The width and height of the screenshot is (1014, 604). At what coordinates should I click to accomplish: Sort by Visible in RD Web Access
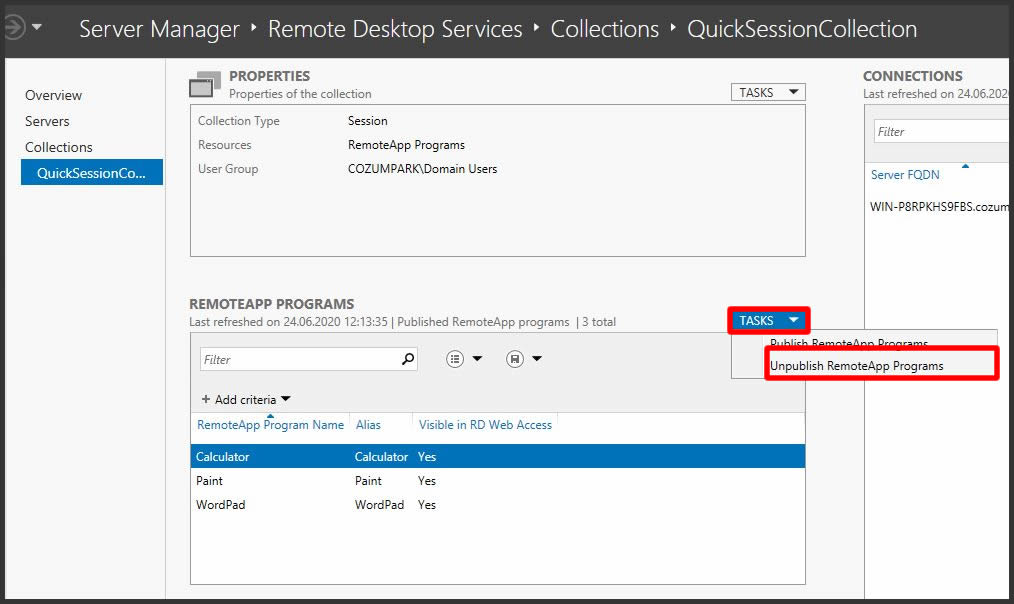pyautogui.click(x=485, y=425)
